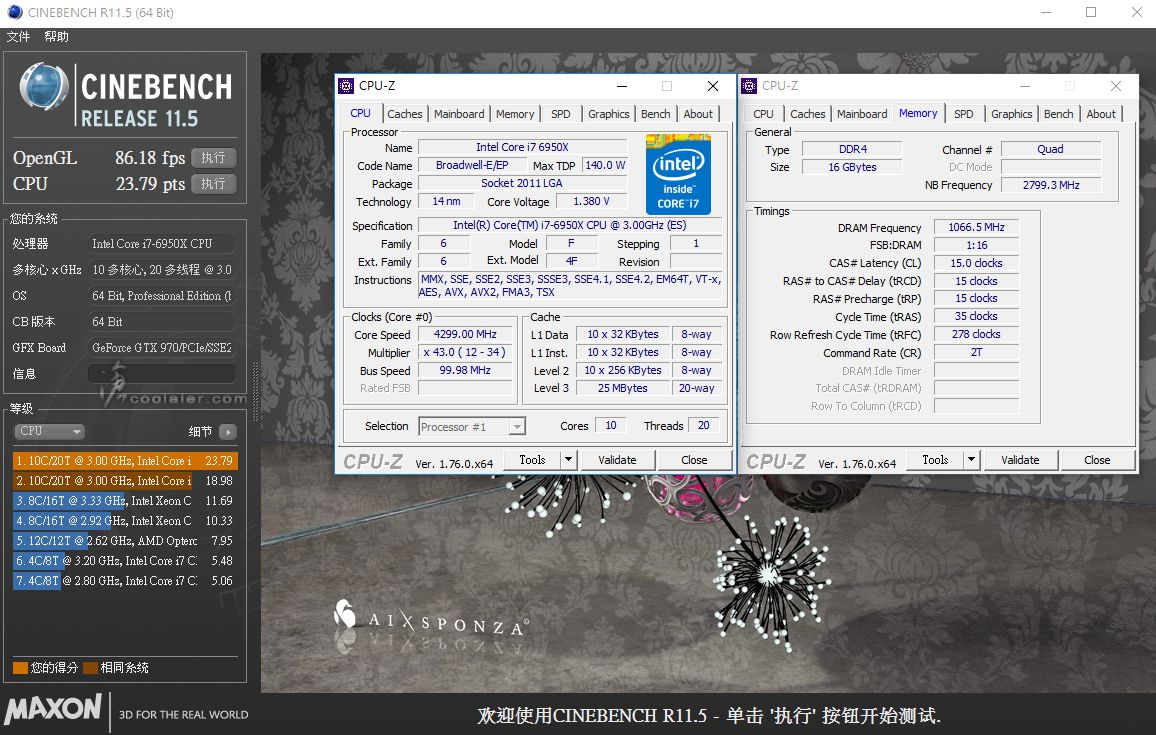1156x735 pixels.
Task: Click the DRAM Frequency value 1066.5 MHz
Action: pyautogui.click(x=976, y=227)
